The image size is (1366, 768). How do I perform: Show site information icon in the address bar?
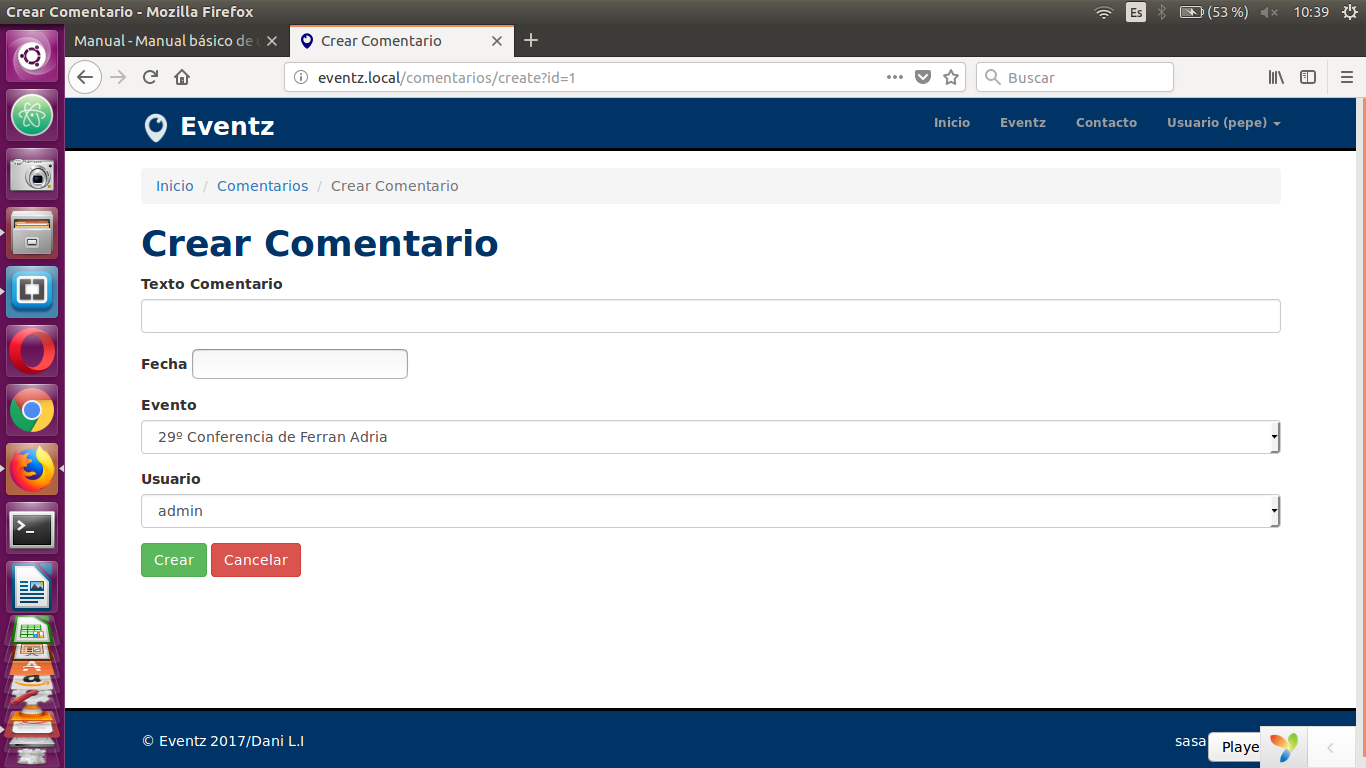(301, 77)
